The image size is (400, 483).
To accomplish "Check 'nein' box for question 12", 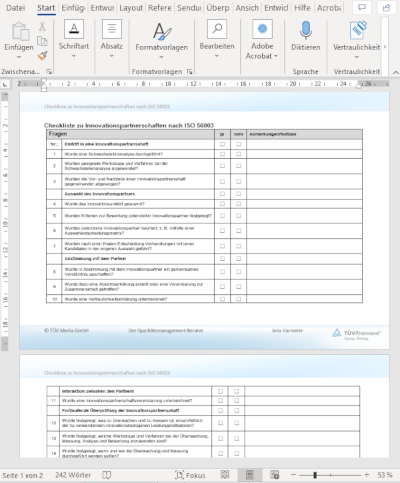I will (x=236, y=423).
